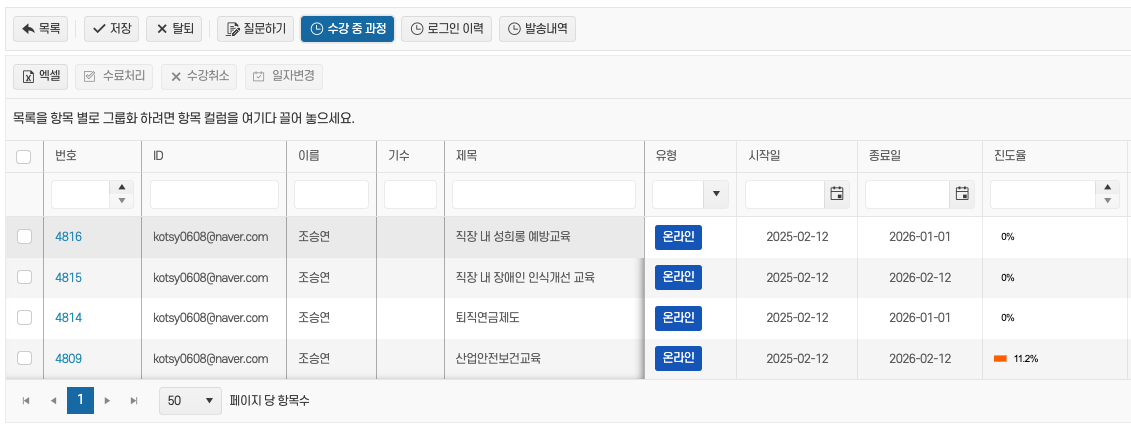Open the 종료일 calendar picker icon
The image size is (1131, 424).
point(962,194)
